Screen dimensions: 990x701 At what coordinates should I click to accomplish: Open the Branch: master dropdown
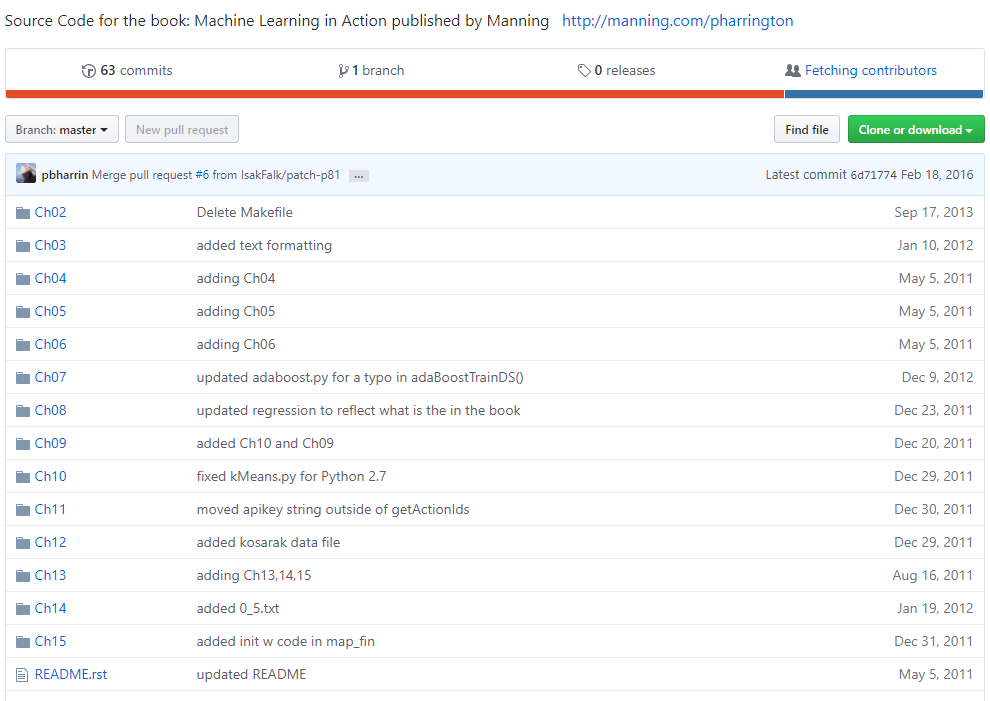point(62,129)
